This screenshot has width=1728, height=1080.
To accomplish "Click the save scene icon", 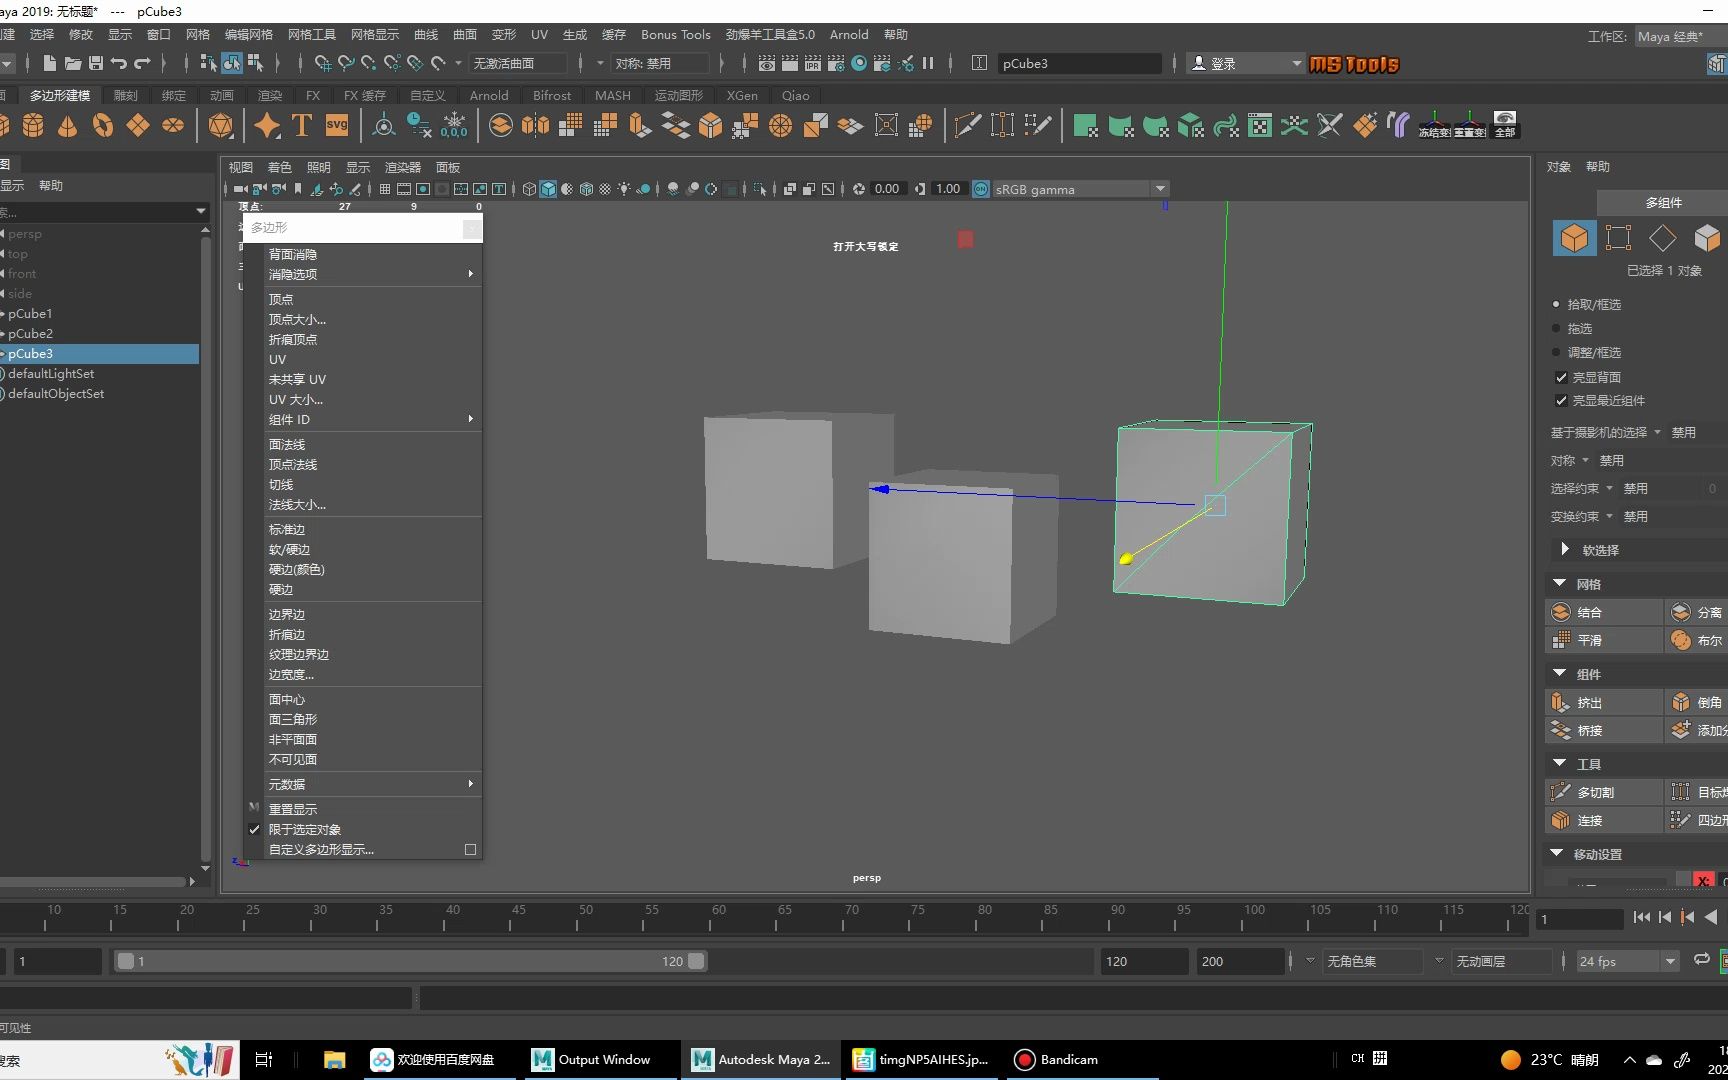I will [96, 63].
